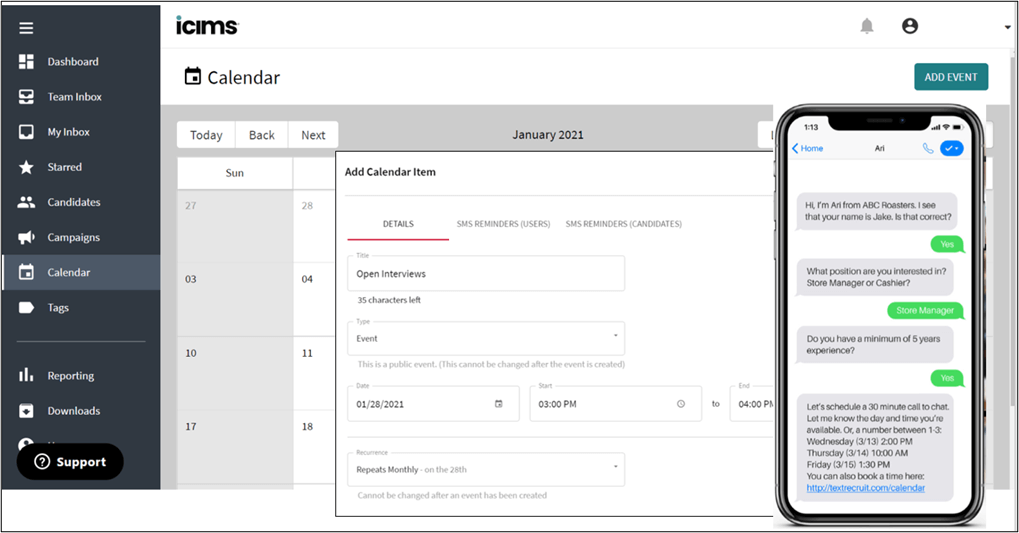Expand the event Type dropdown
Viewport: 1019px width, 533px height.
click(x=615, y=336)
